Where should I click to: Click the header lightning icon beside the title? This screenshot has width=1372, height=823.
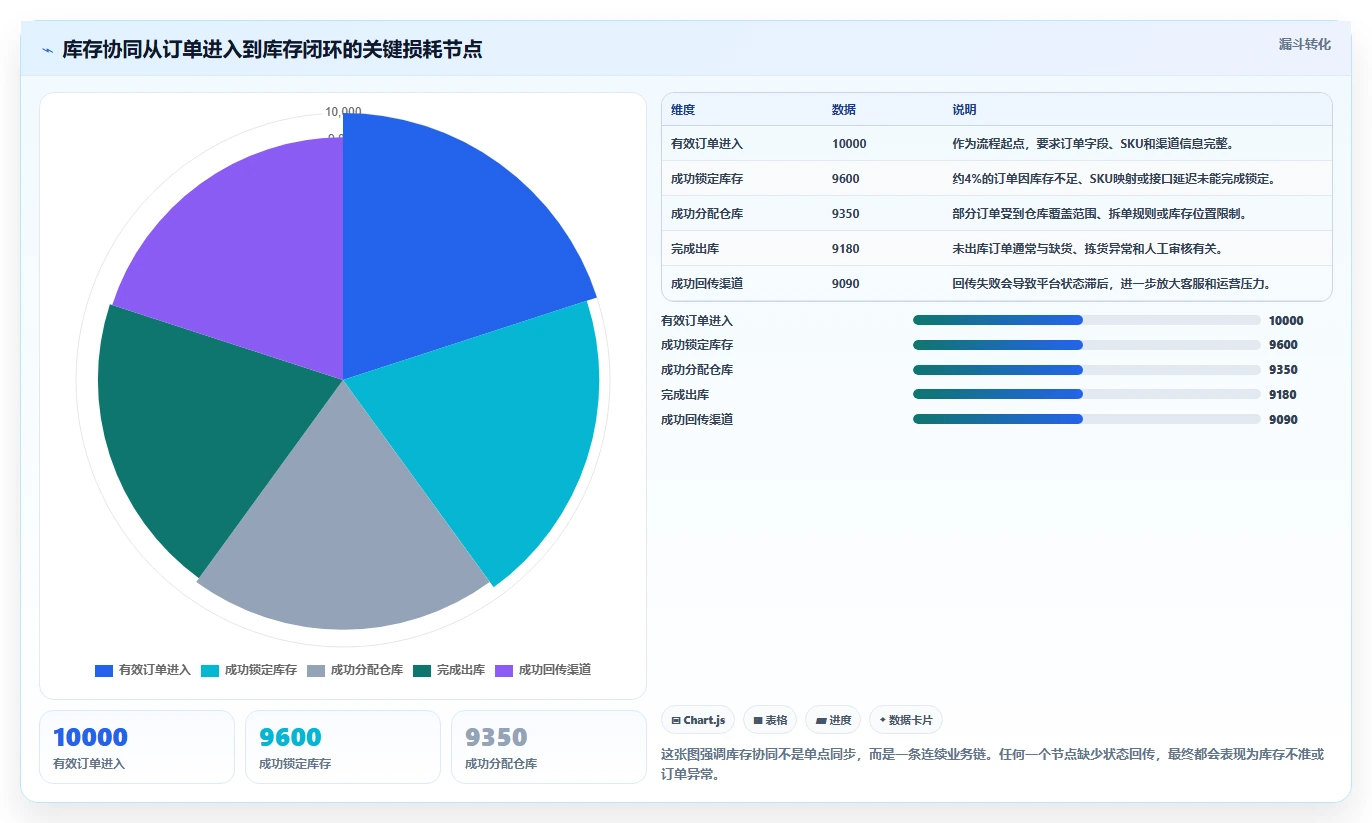point(47,50)
